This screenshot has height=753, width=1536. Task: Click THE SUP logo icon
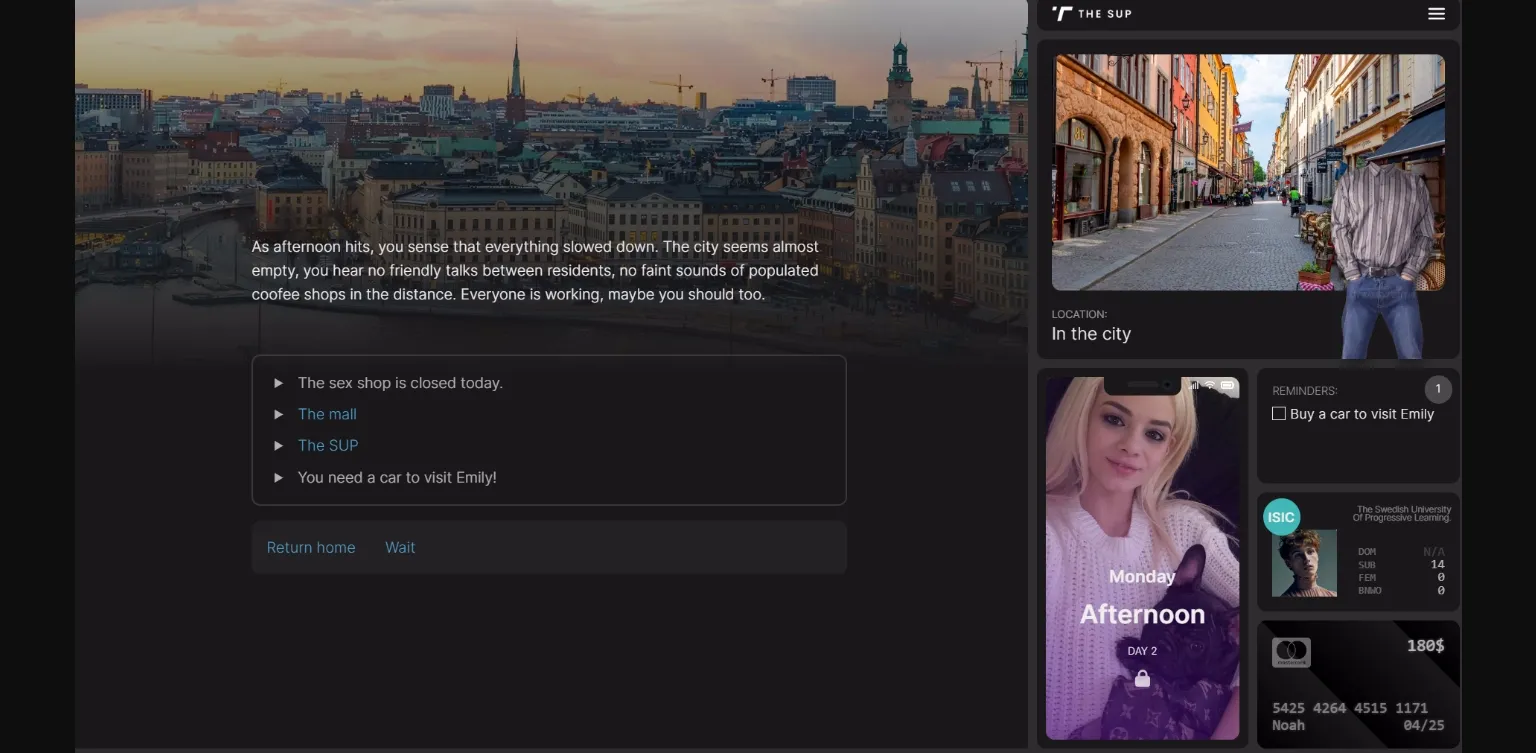point(1062,13)
